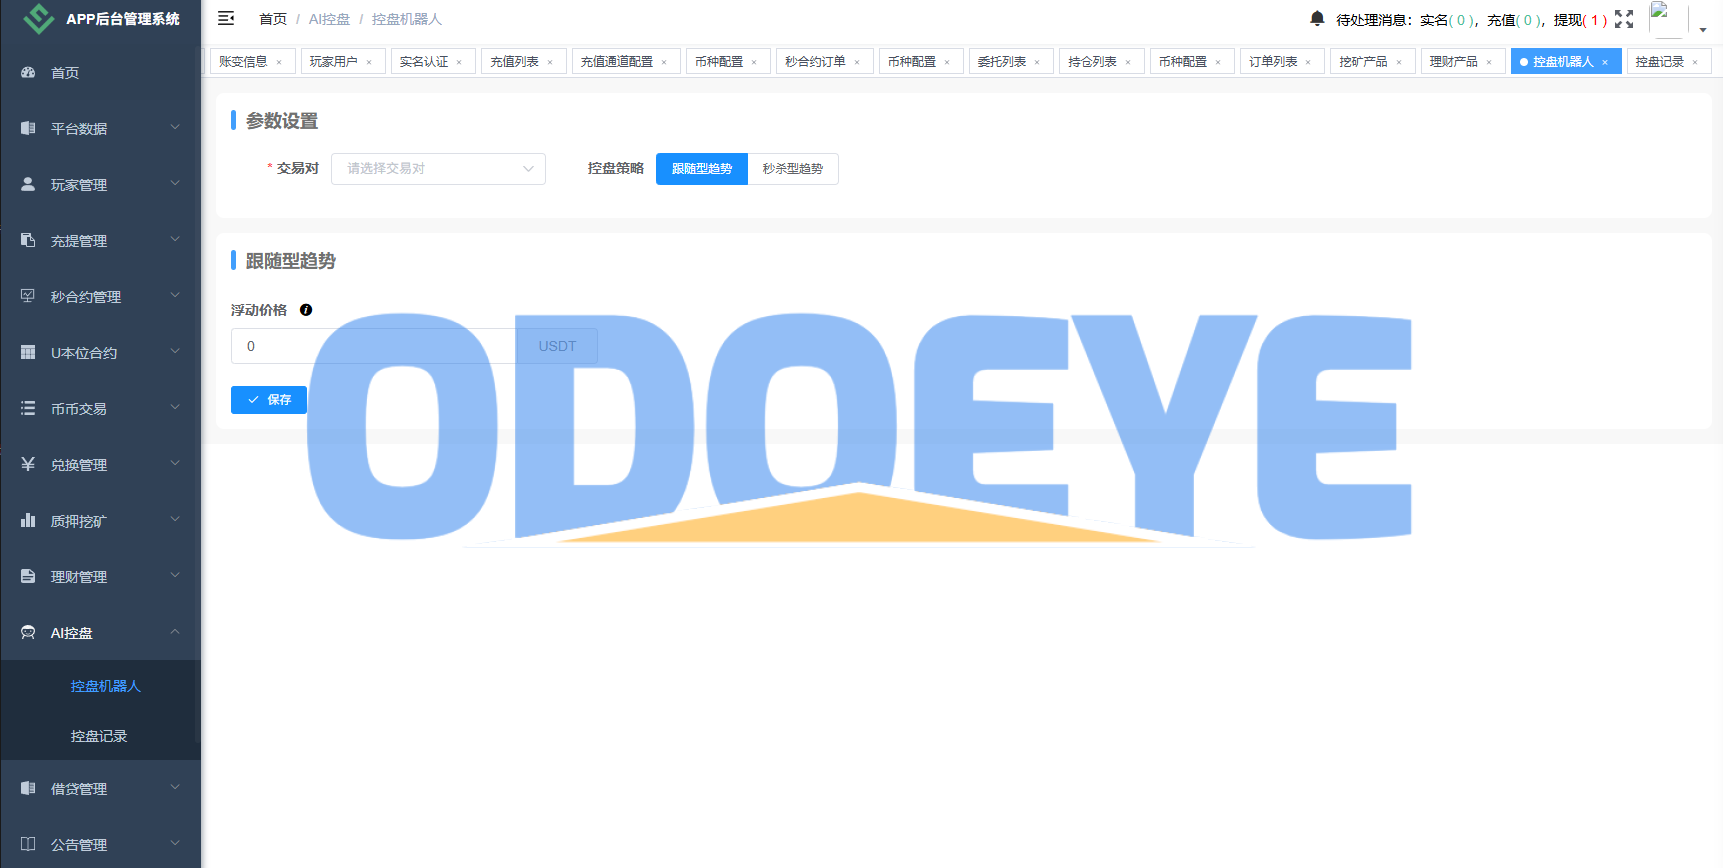Viewport: 1723px width, 868px height.
Task: Click the 保存 save button
Action: (x=269, y=400)
